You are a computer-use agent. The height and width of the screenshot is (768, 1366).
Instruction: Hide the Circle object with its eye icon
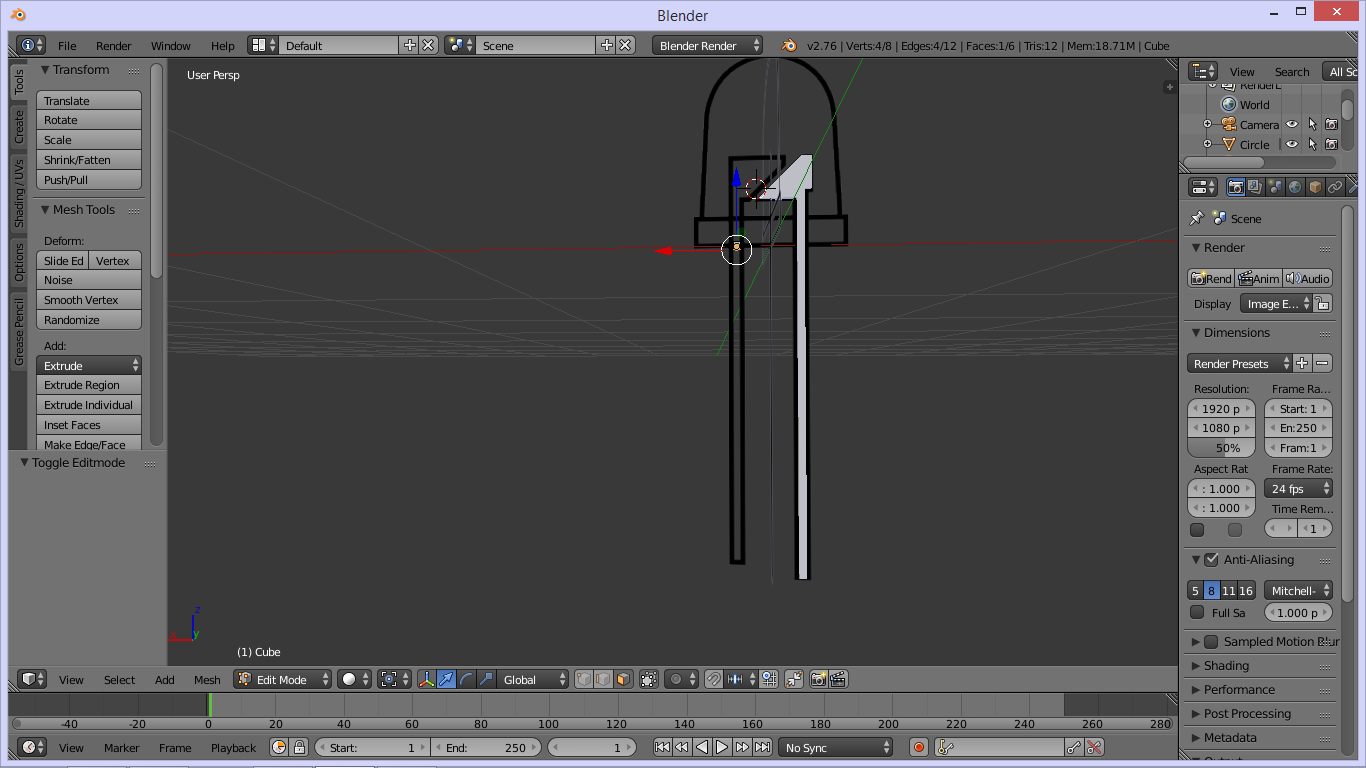point(1292,144)
